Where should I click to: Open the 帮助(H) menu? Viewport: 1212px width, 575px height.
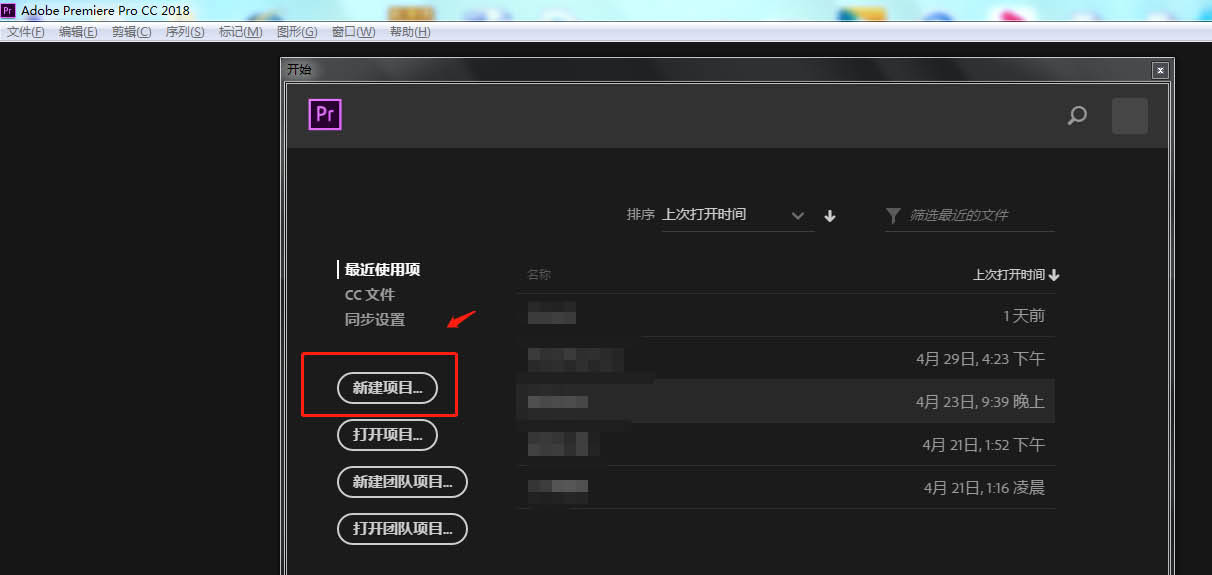410,32
